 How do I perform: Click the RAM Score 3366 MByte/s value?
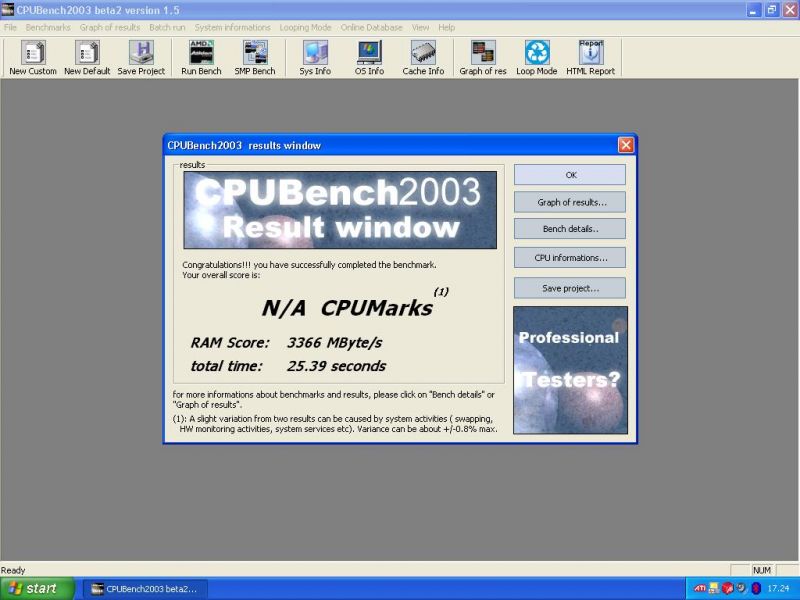[x=334, y=342]
